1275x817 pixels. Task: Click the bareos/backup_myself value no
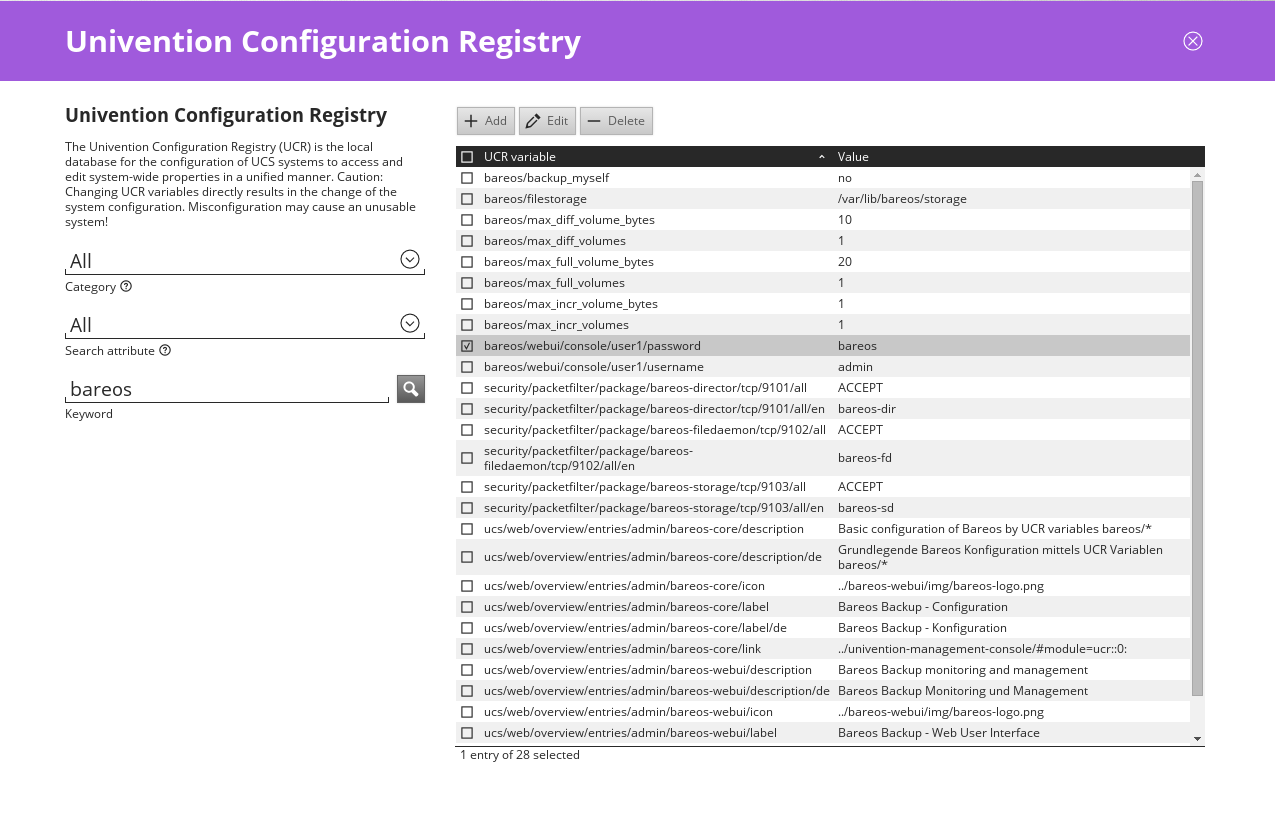(845, 178)
